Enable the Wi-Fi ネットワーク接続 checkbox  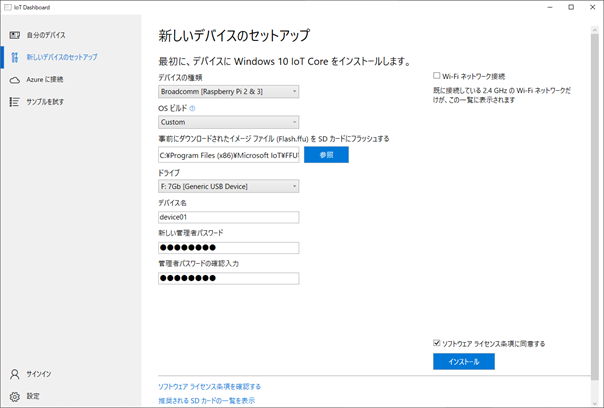pos(436,76)
